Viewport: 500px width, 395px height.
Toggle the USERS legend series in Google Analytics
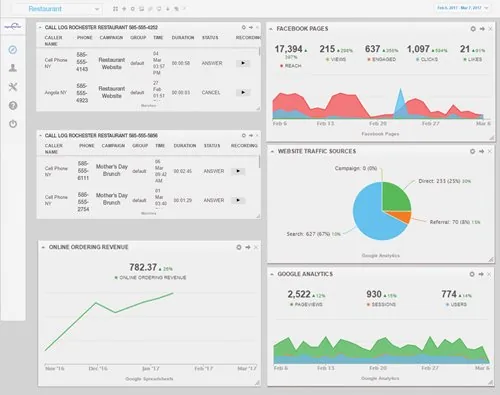click(456, 304)
